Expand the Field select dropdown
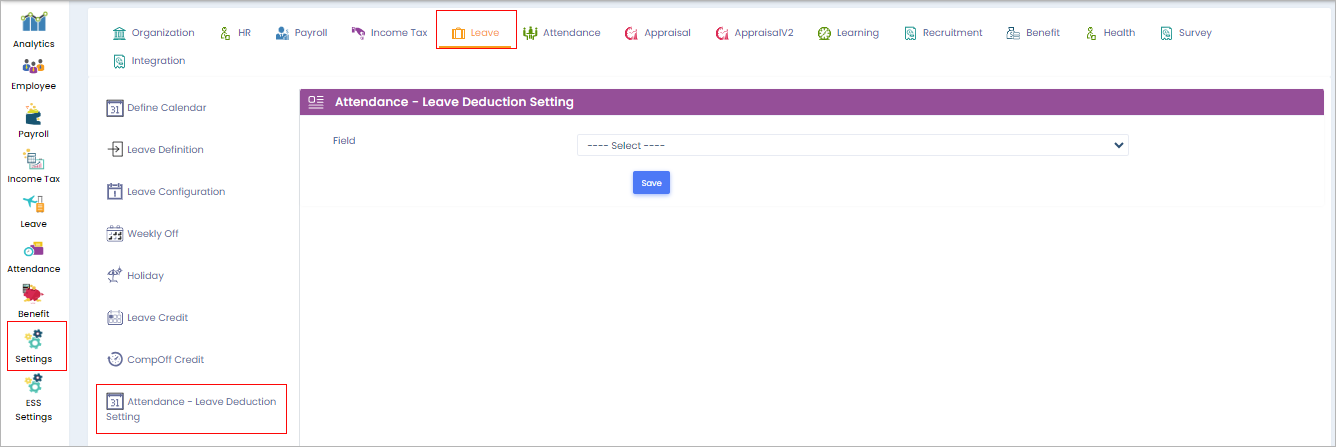 coord(852,146)
